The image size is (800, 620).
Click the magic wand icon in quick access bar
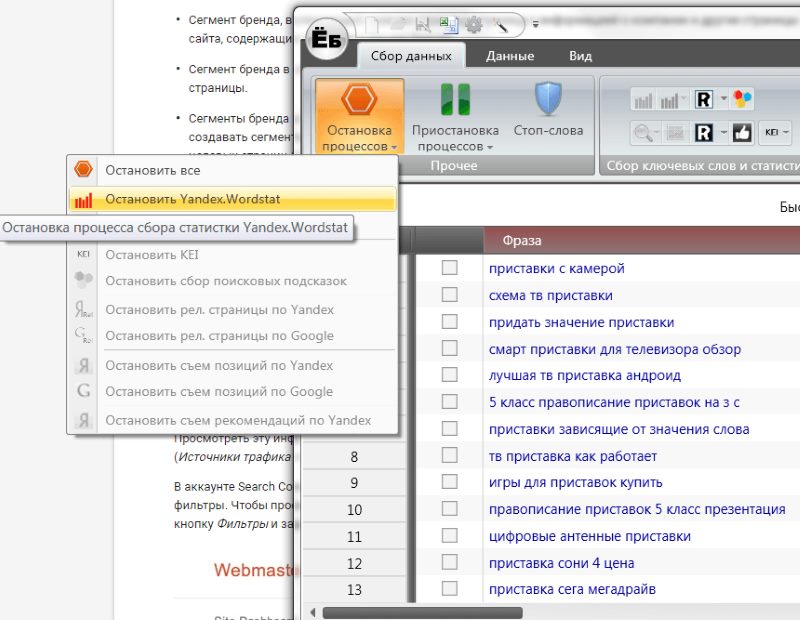click(501, 24)
